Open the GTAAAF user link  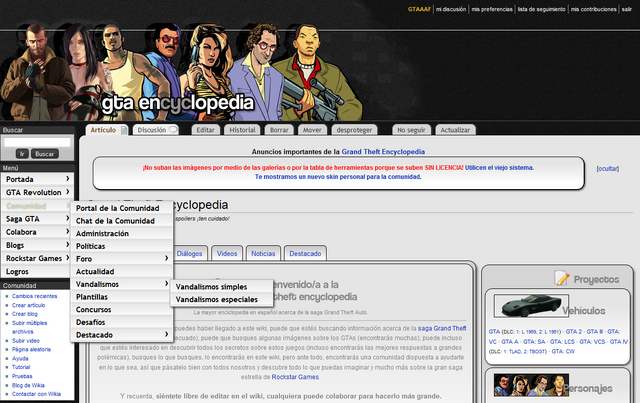tap(419, 9)
